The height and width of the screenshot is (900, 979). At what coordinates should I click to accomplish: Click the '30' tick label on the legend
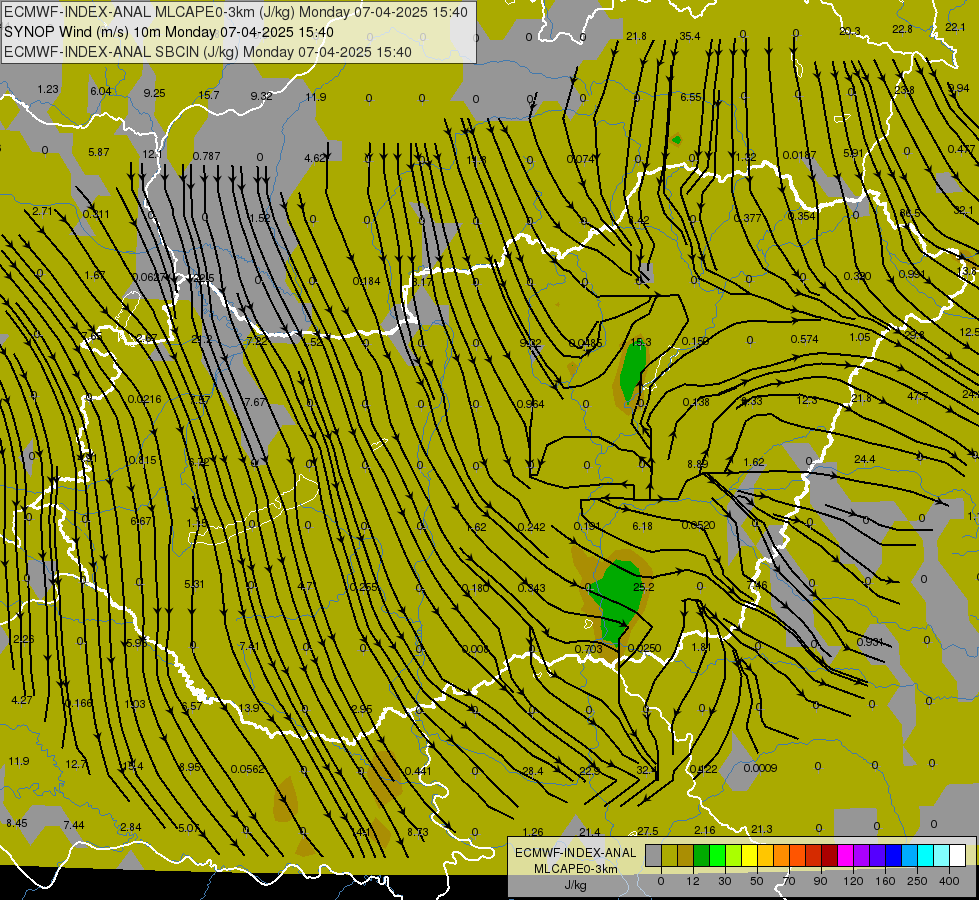725,881
